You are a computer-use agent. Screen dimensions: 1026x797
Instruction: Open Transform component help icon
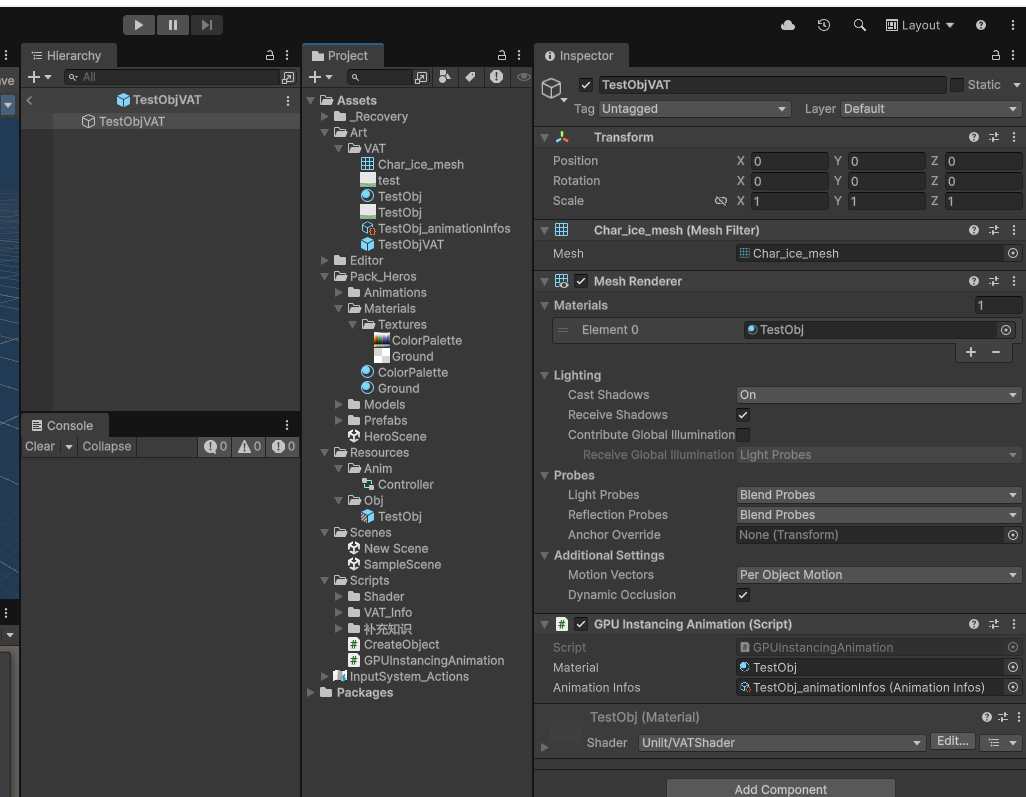[x=974, y=137]
